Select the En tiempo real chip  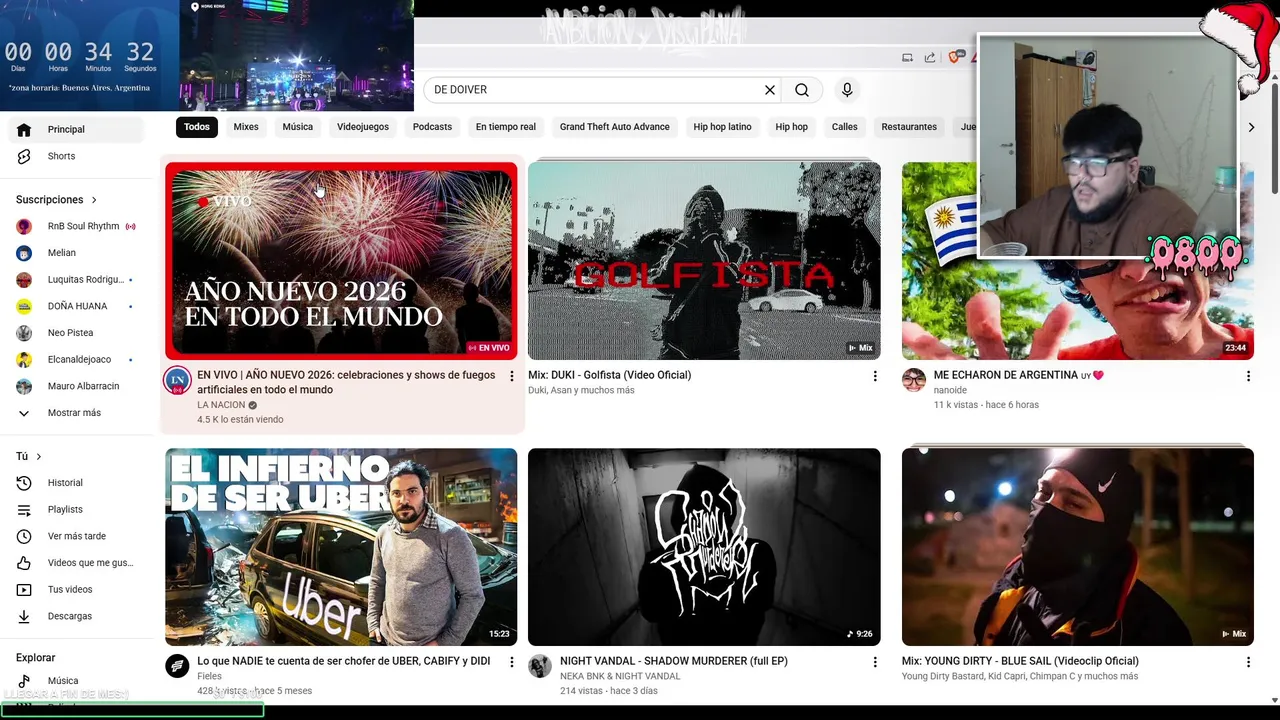506,127
